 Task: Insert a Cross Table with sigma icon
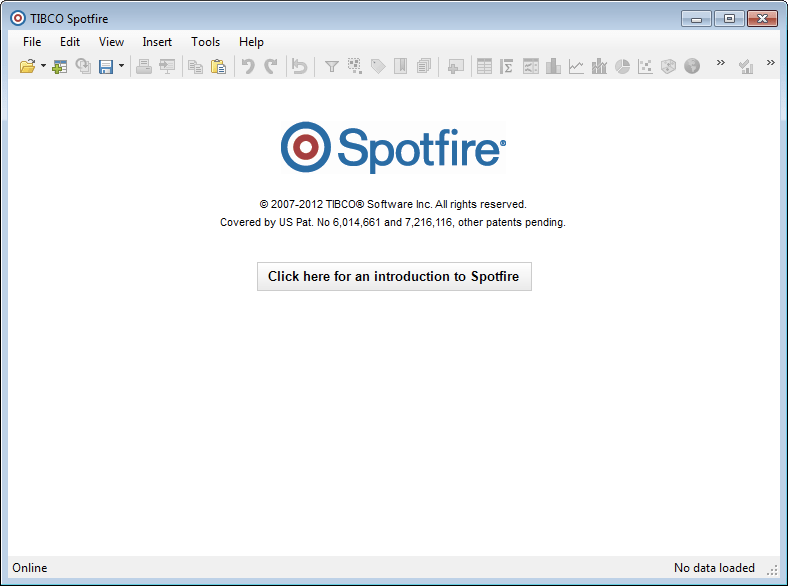507,66
